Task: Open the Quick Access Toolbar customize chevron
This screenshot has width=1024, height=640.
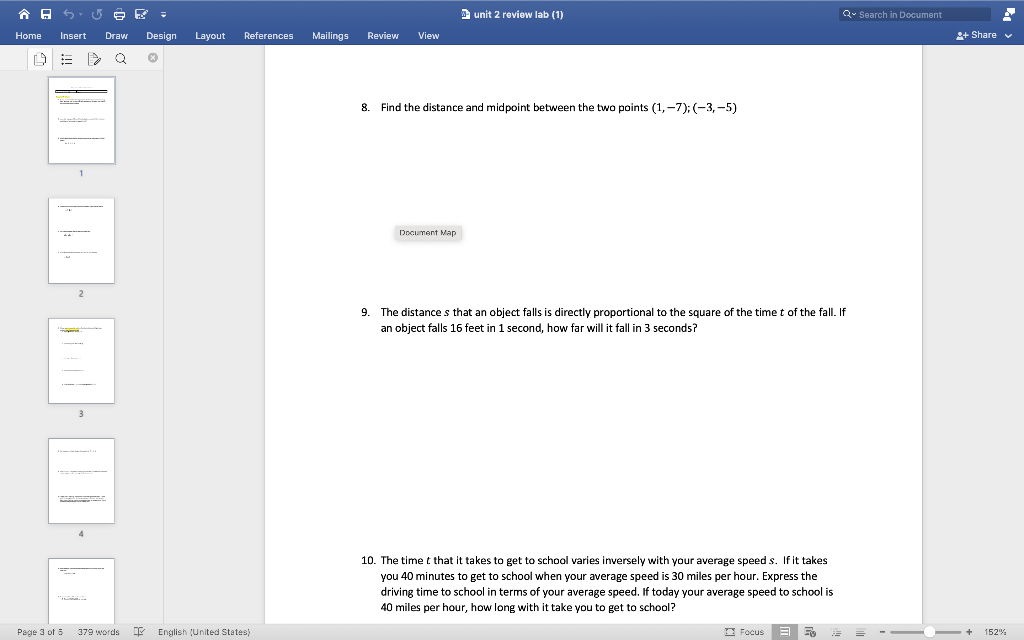Action: point(164,14)
